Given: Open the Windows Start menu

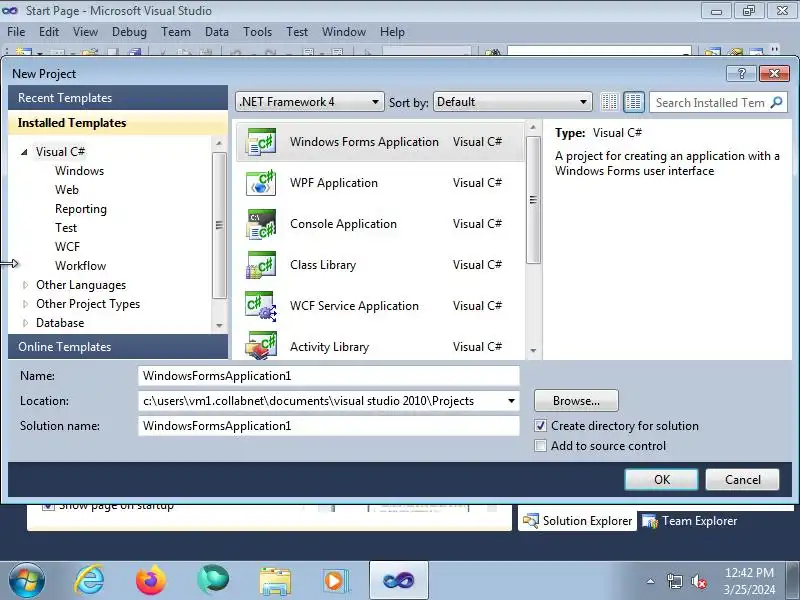Looking at the screenshot, I should tap(27, 580).
